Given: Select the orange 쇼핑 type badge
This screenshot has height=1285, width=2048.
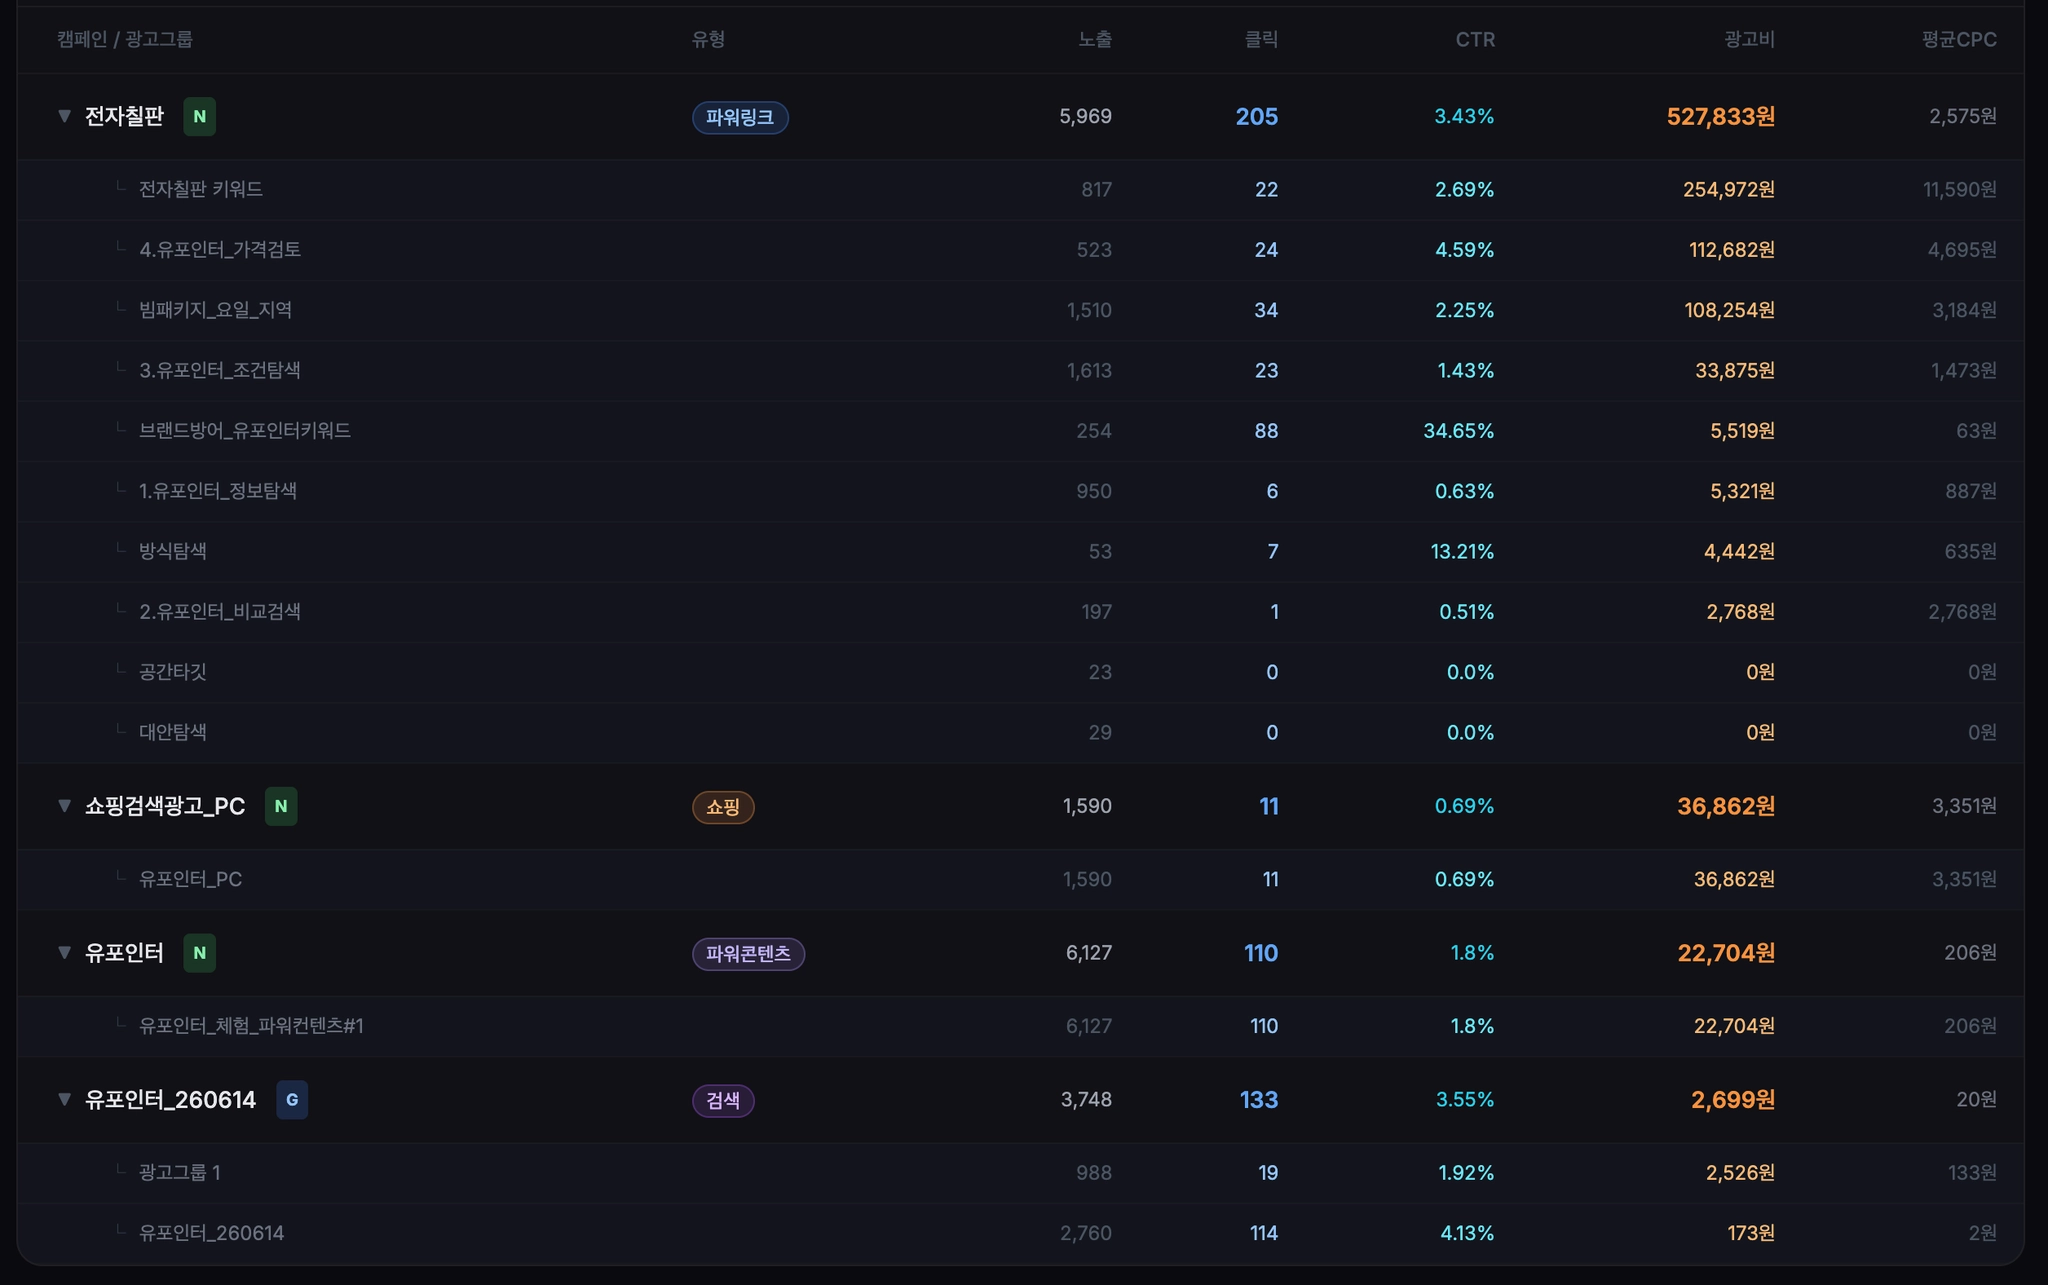Looking at the screenshot, I should (x=723, y=807).
